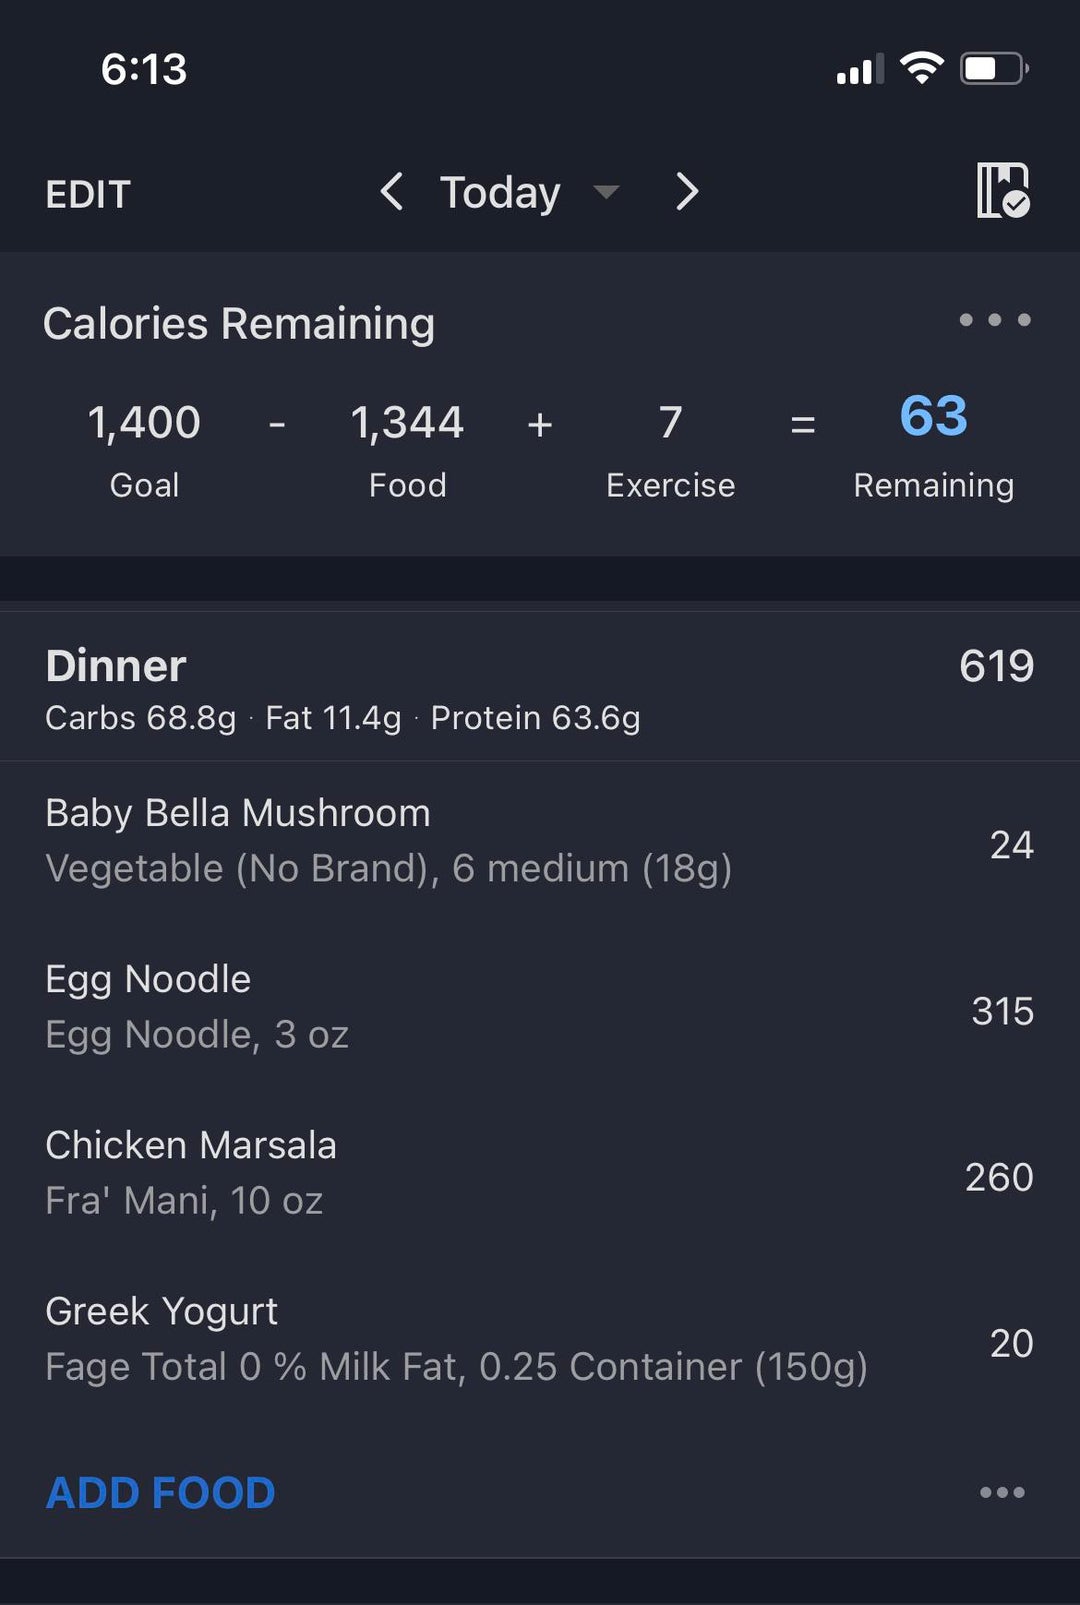The image size is (1080, 1605).
Task: Go to the next day arrow
Action: [686, 191]
